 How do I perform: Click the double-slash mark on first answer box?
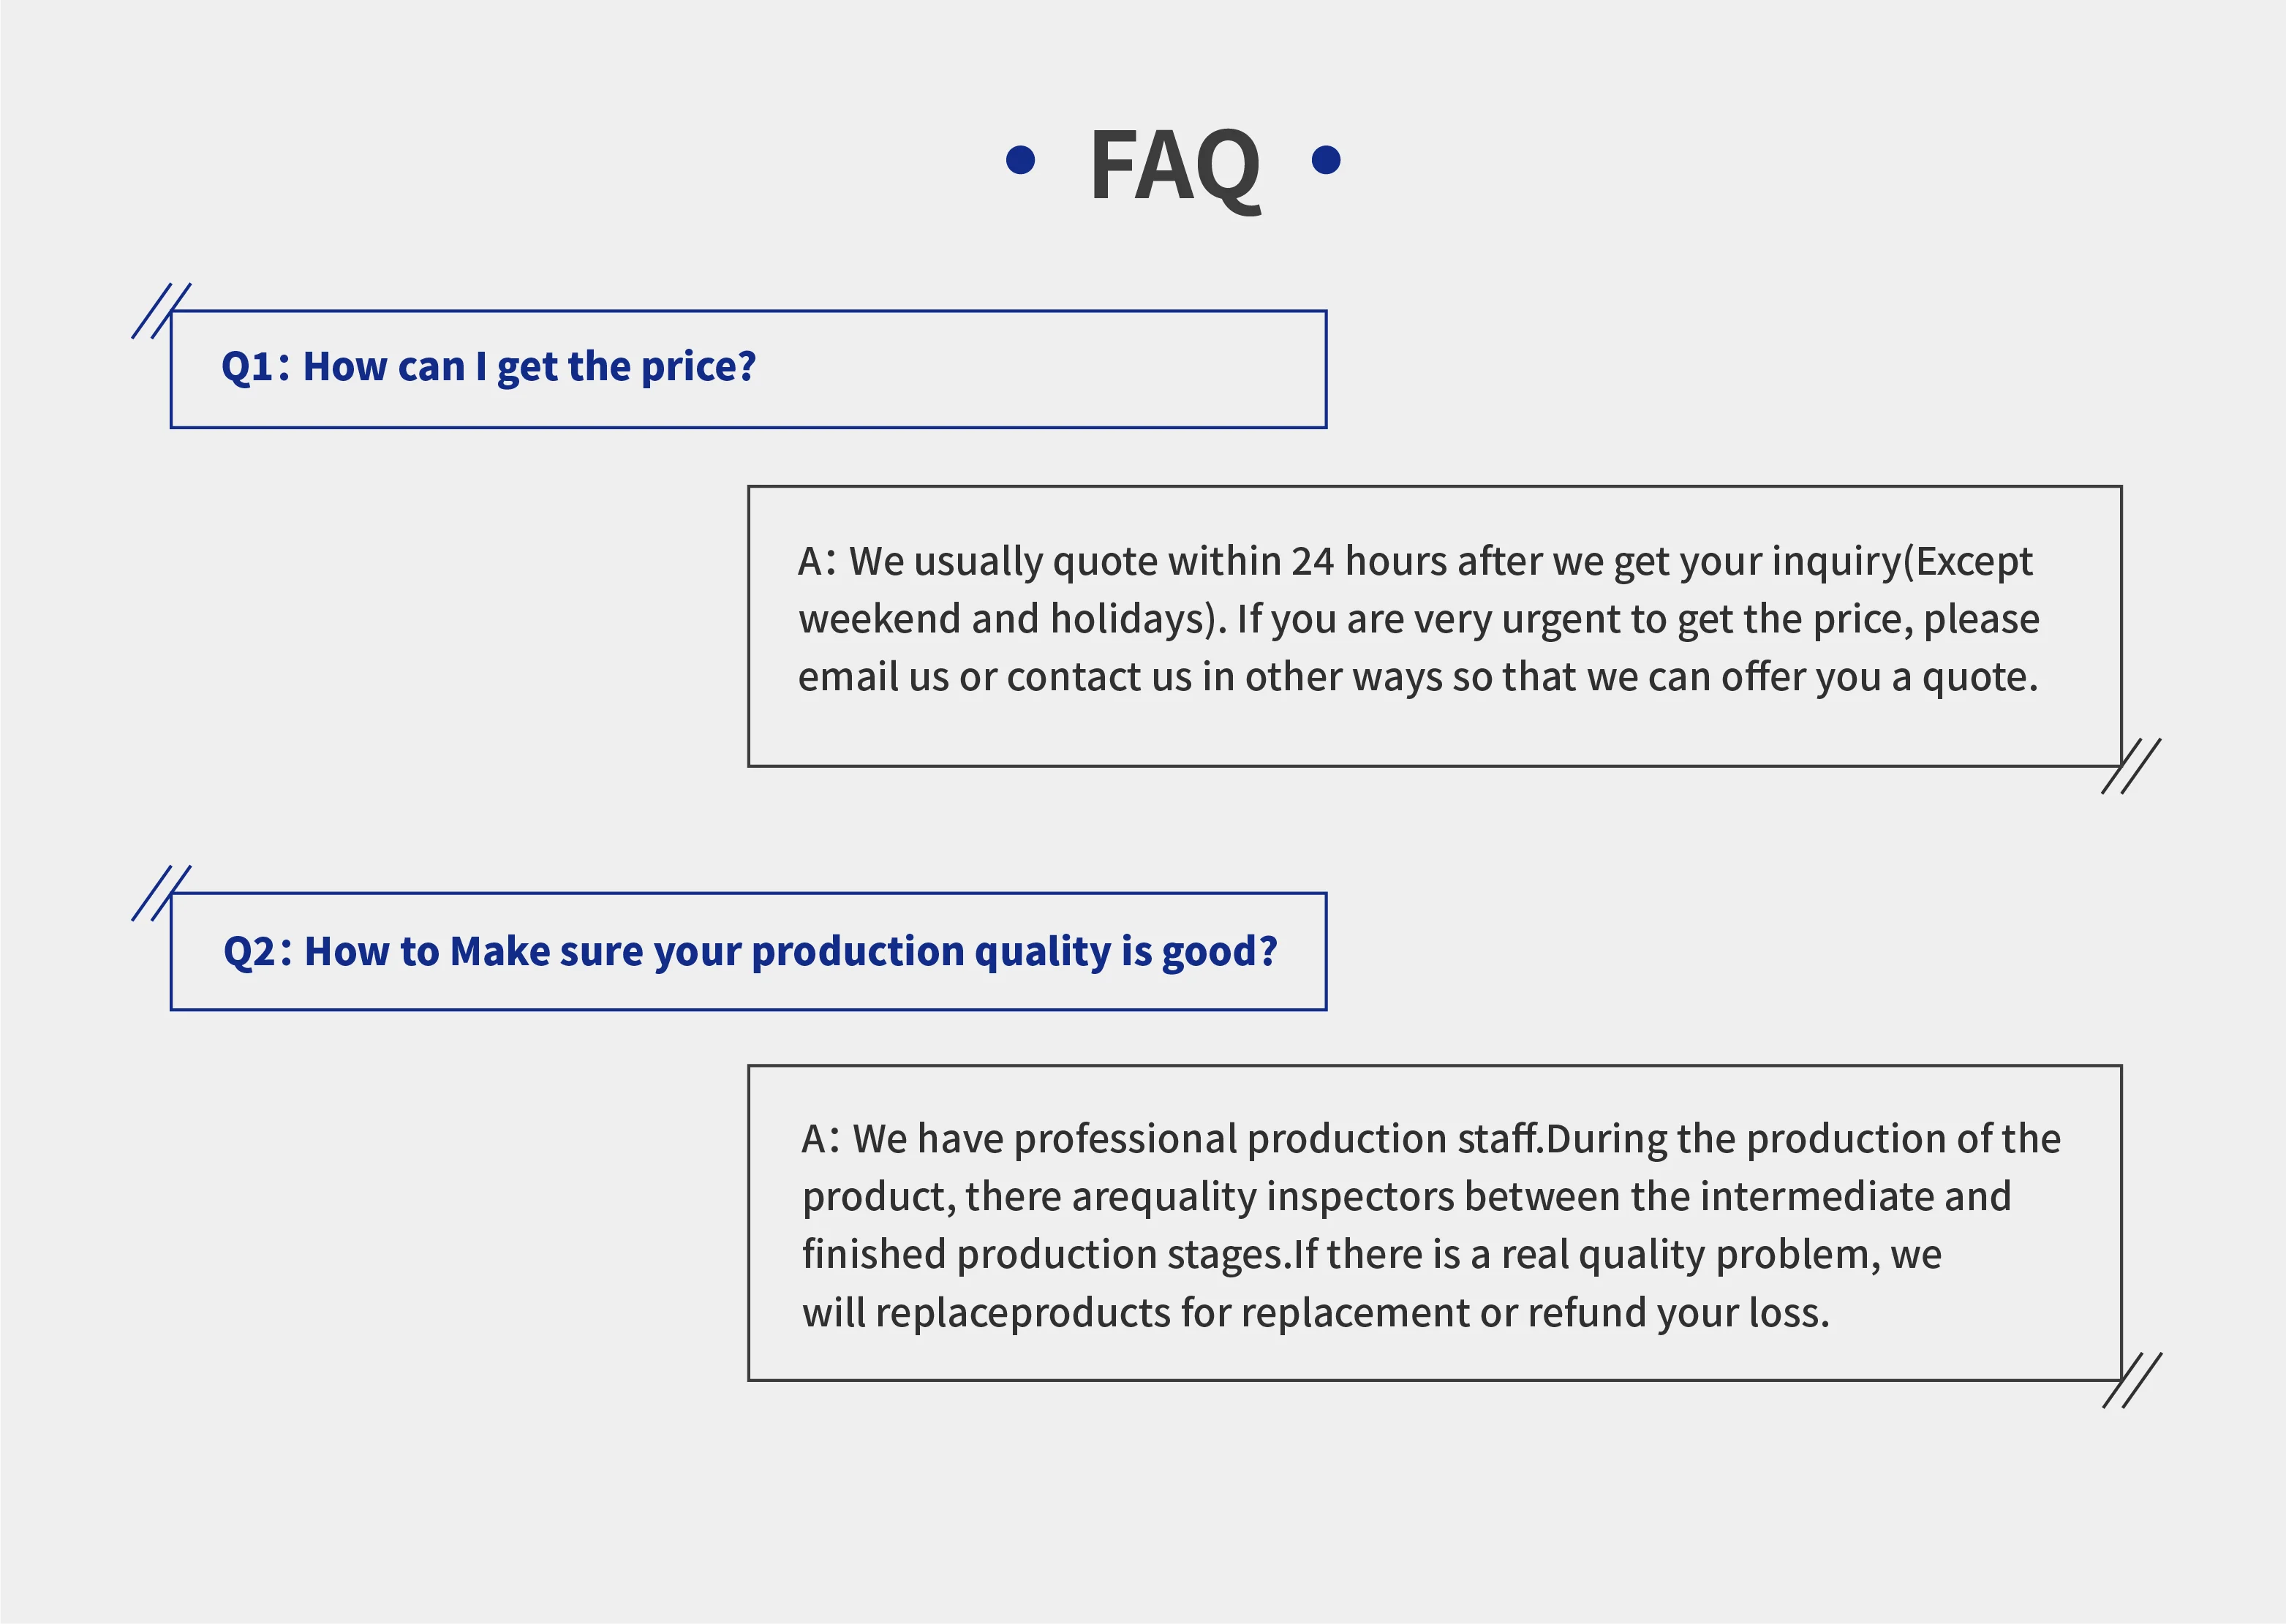pyautogui.click(x=2131, y=766)
